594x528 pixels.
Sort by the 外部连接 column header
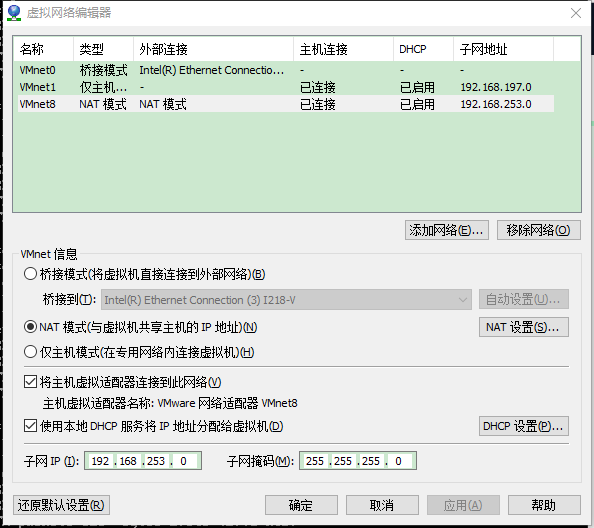coord(214,49)
